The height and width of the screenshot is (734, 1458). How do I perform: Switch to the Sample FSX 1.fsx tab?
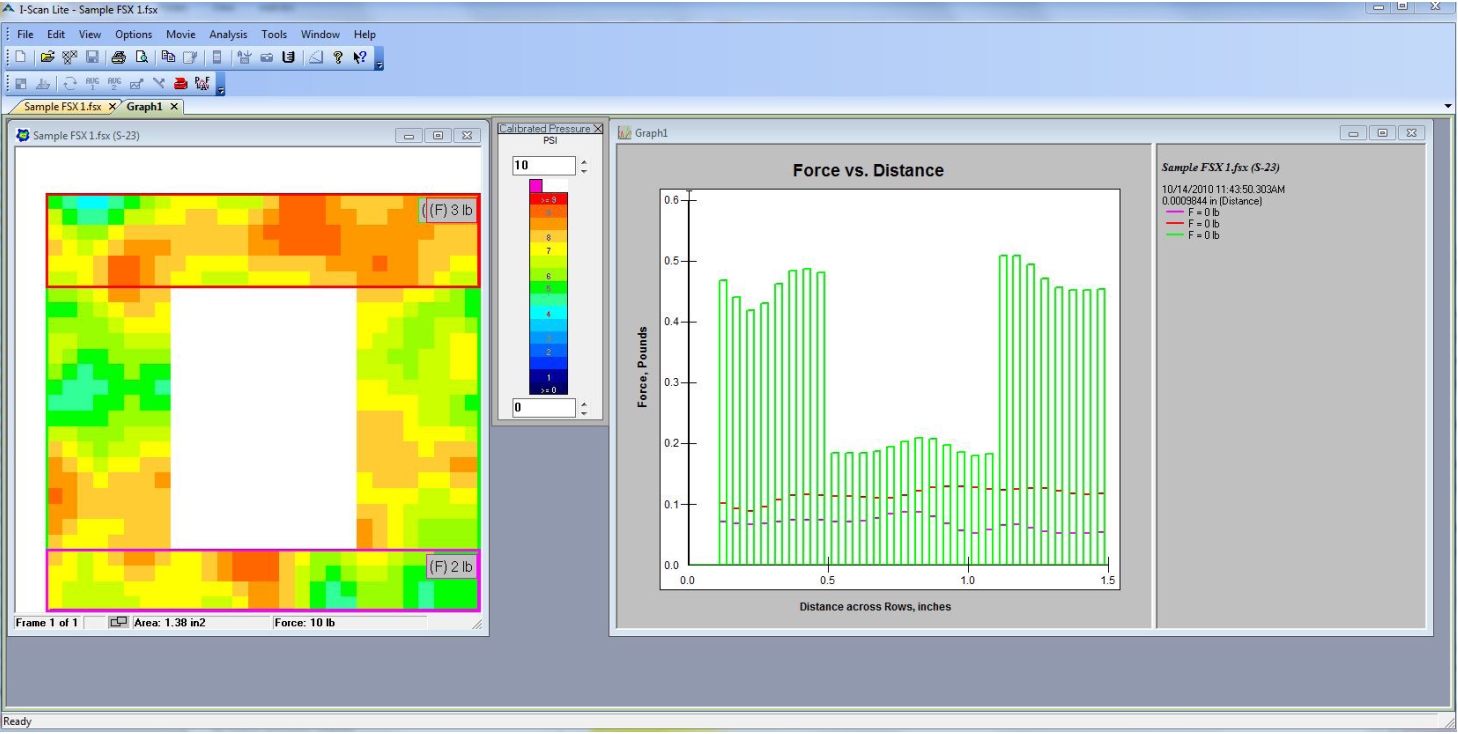click(62, 106)
